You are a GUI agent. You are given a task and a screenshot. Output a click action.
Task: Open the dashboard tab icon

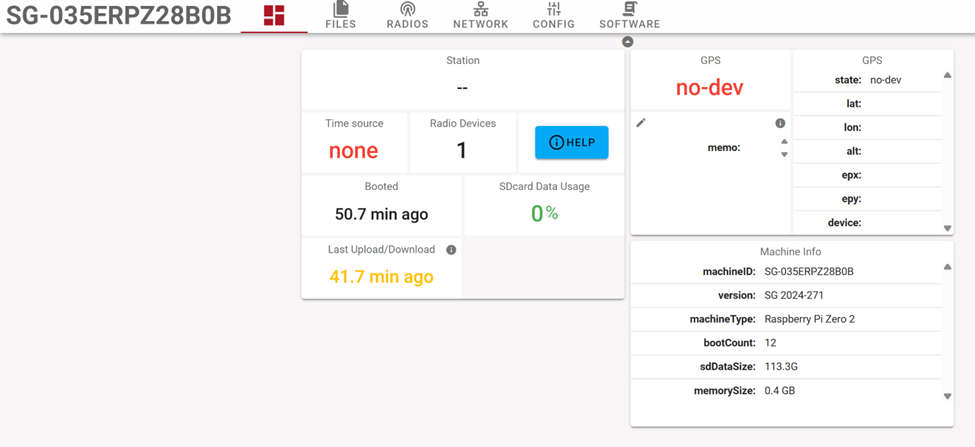coord(273,15)
